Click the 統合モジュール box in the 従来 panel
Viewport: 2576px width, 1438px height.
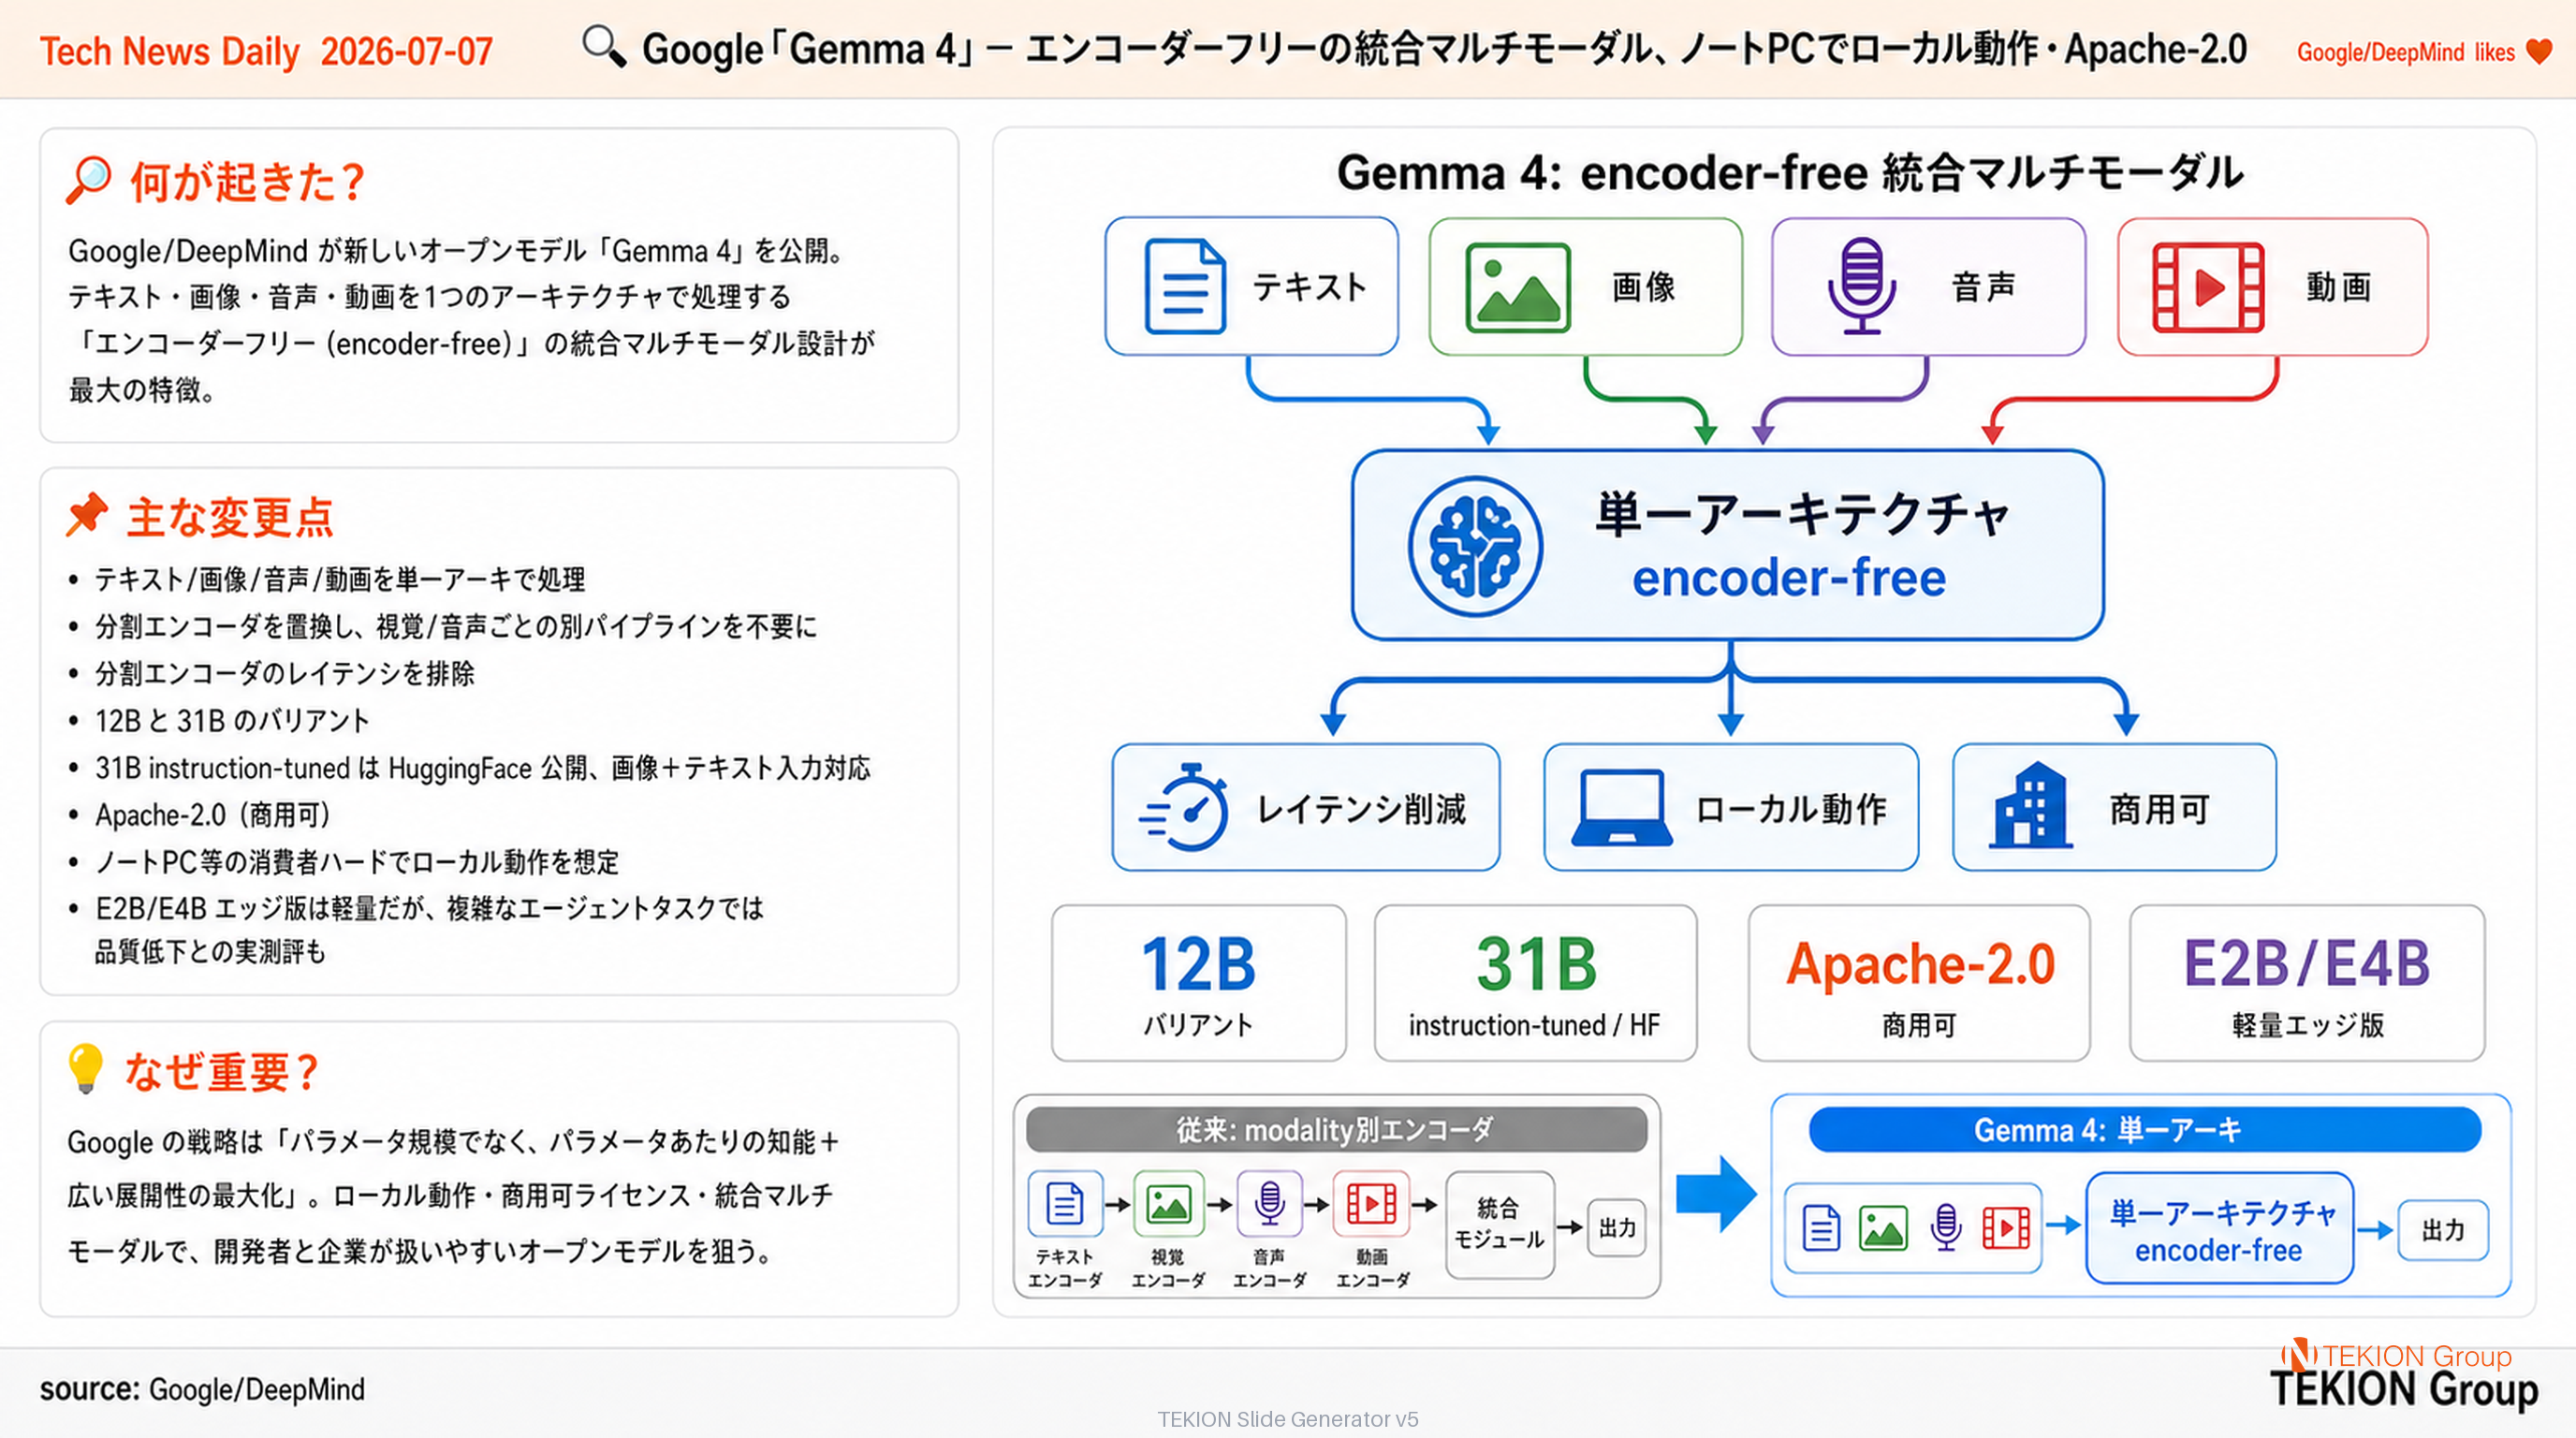click(1500, 1224)
